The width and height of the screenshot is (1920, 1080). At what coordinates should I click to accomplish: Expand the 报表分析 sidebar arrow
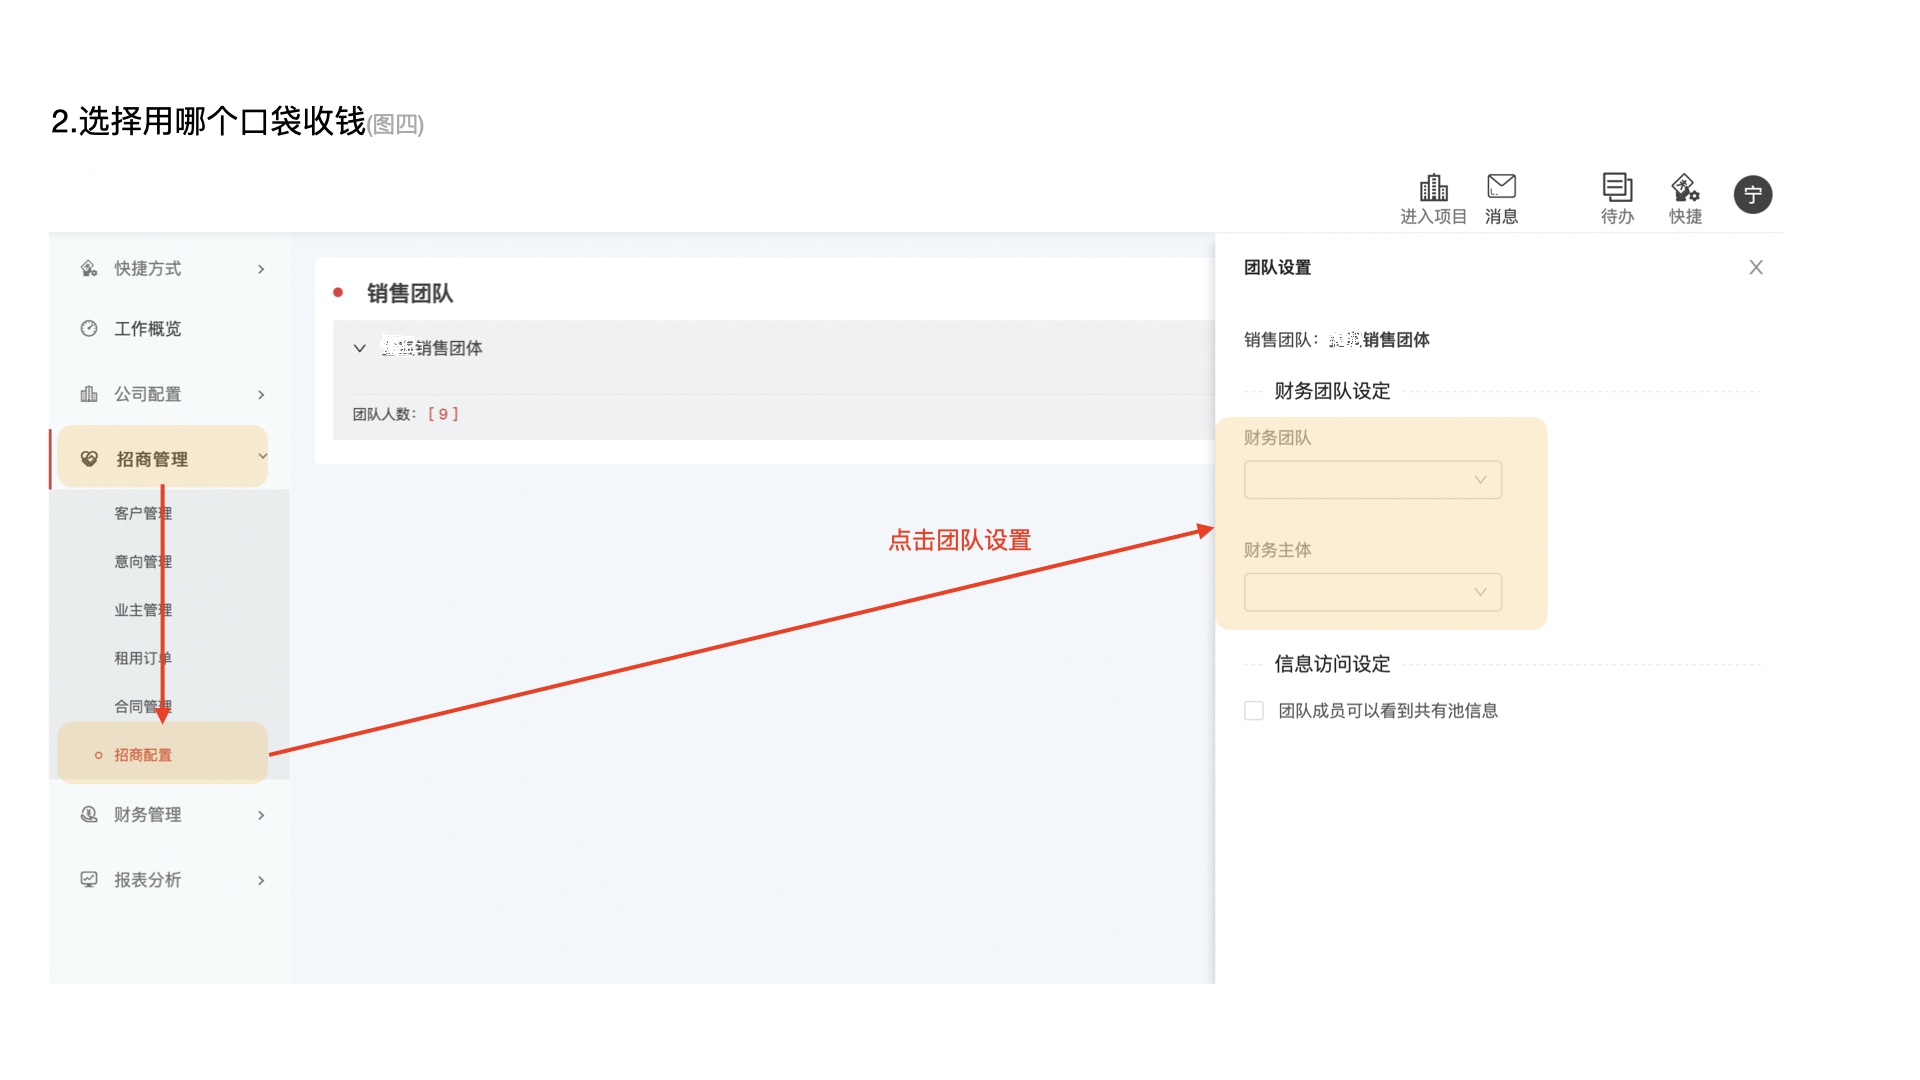tap(261, 881)
